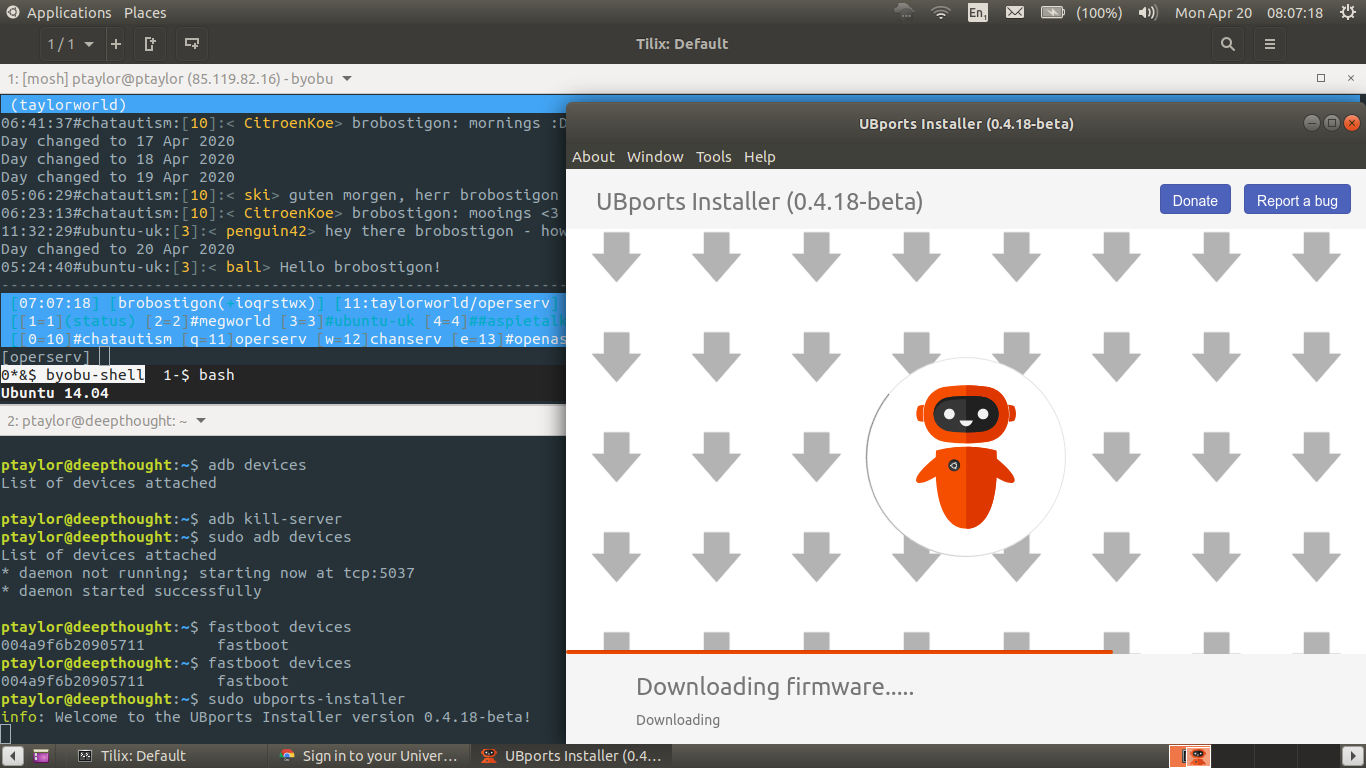Maximize the byobu terminal pane
Screen dimensions: 1366x768
click(1321, 78)
